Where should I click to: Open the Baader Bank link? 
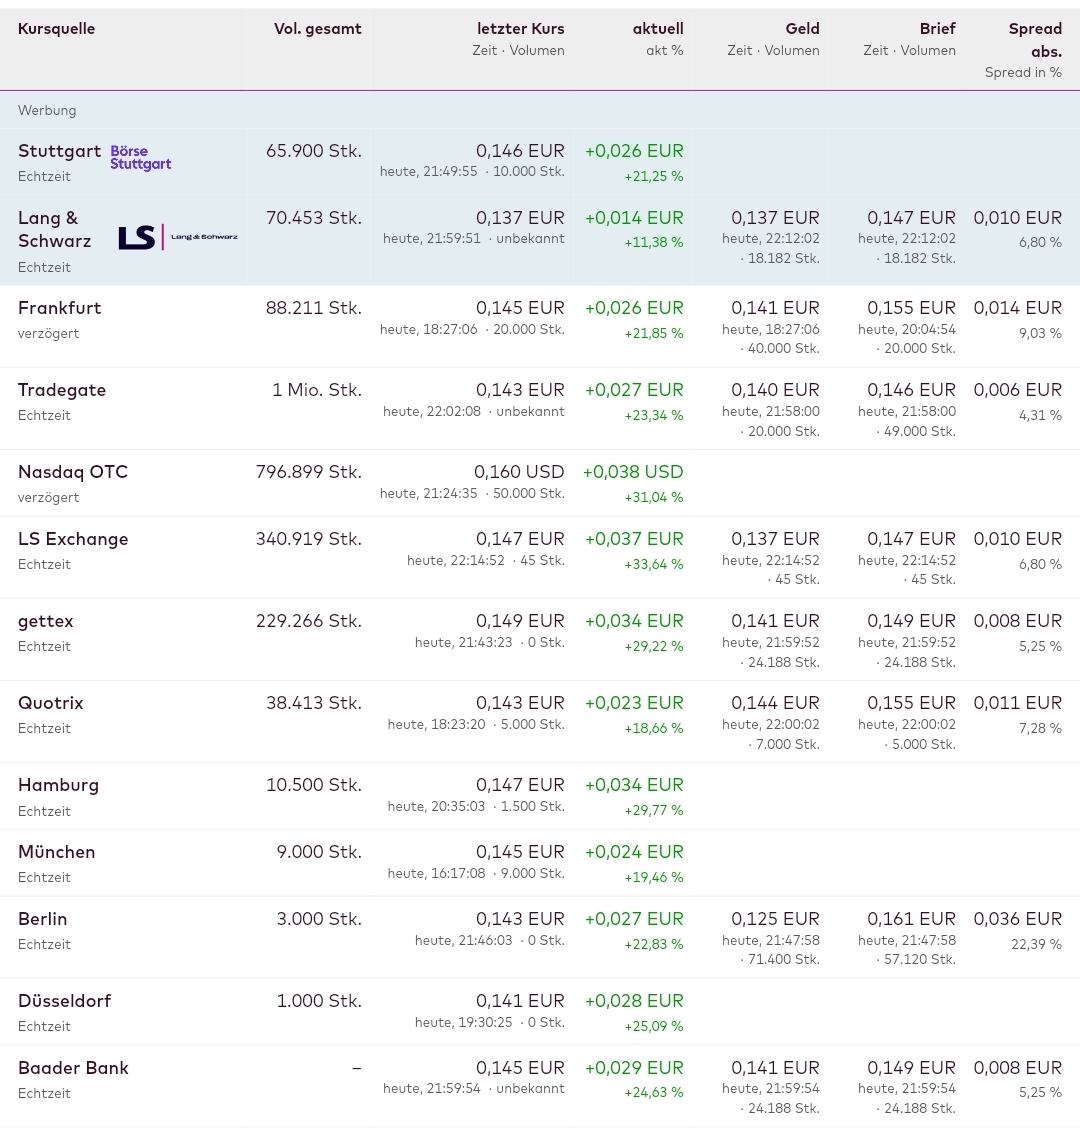(x=74, y=1068)
